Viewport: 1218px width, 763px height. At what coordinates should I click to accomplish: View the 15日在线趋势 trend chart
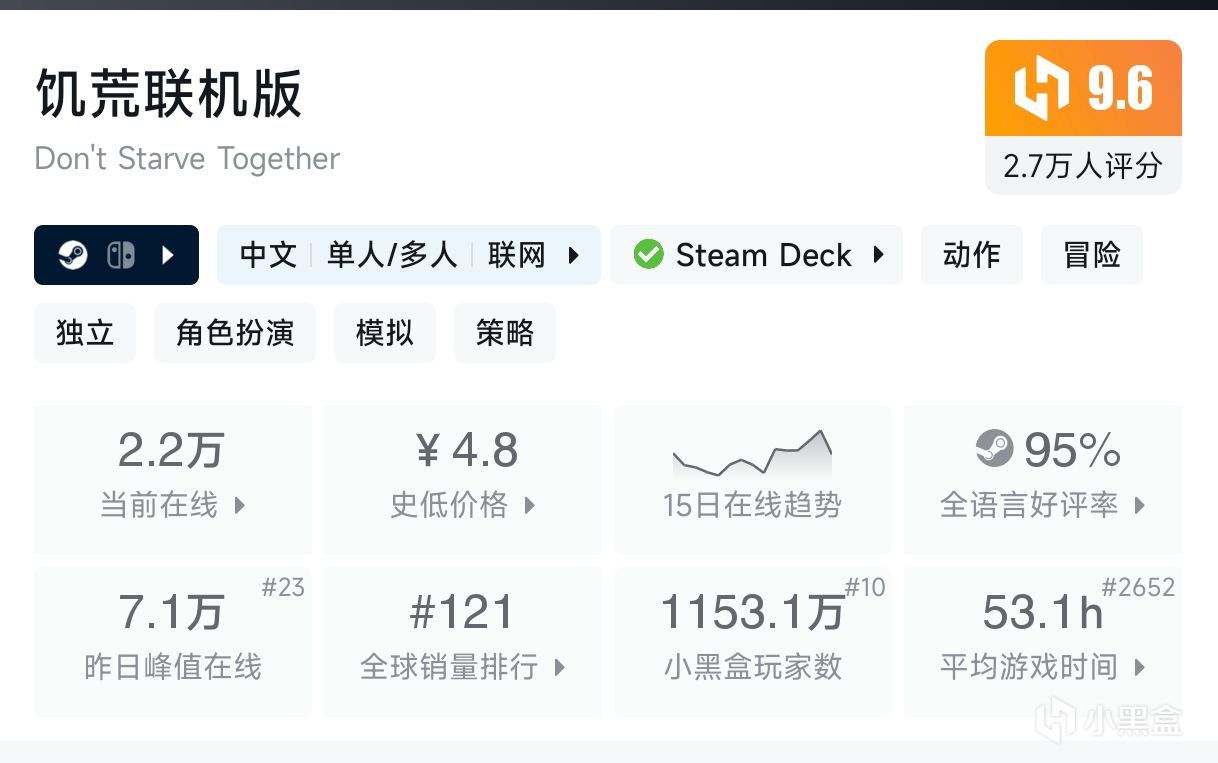click(752, 479)
